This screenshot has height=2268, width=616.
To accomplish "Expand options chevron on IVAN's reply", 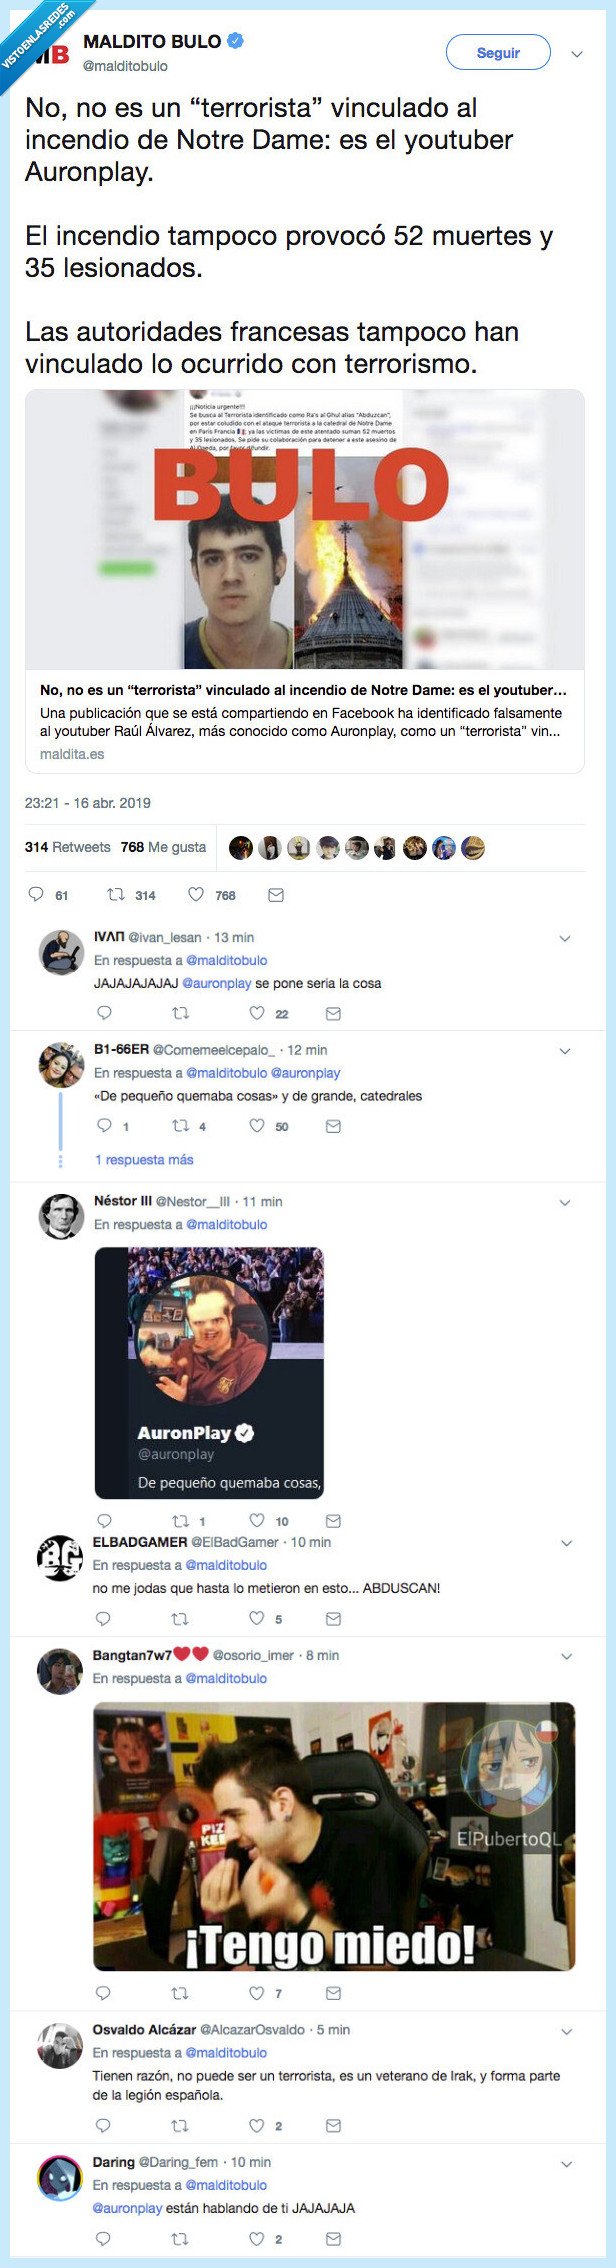I will pos(565,938).
